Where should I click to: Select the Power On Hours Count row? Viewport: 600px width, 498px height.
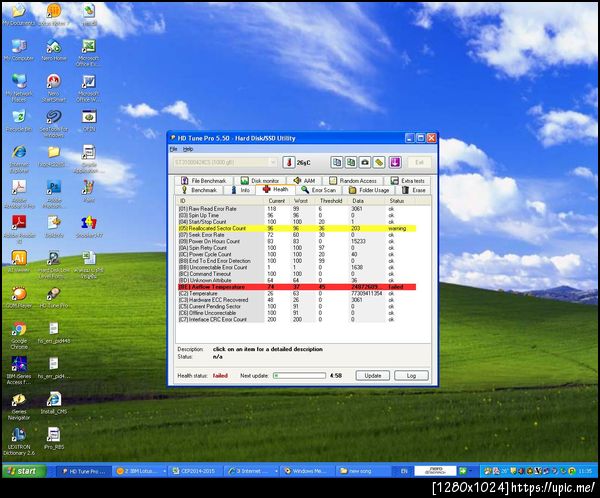(x=297, y=242)
